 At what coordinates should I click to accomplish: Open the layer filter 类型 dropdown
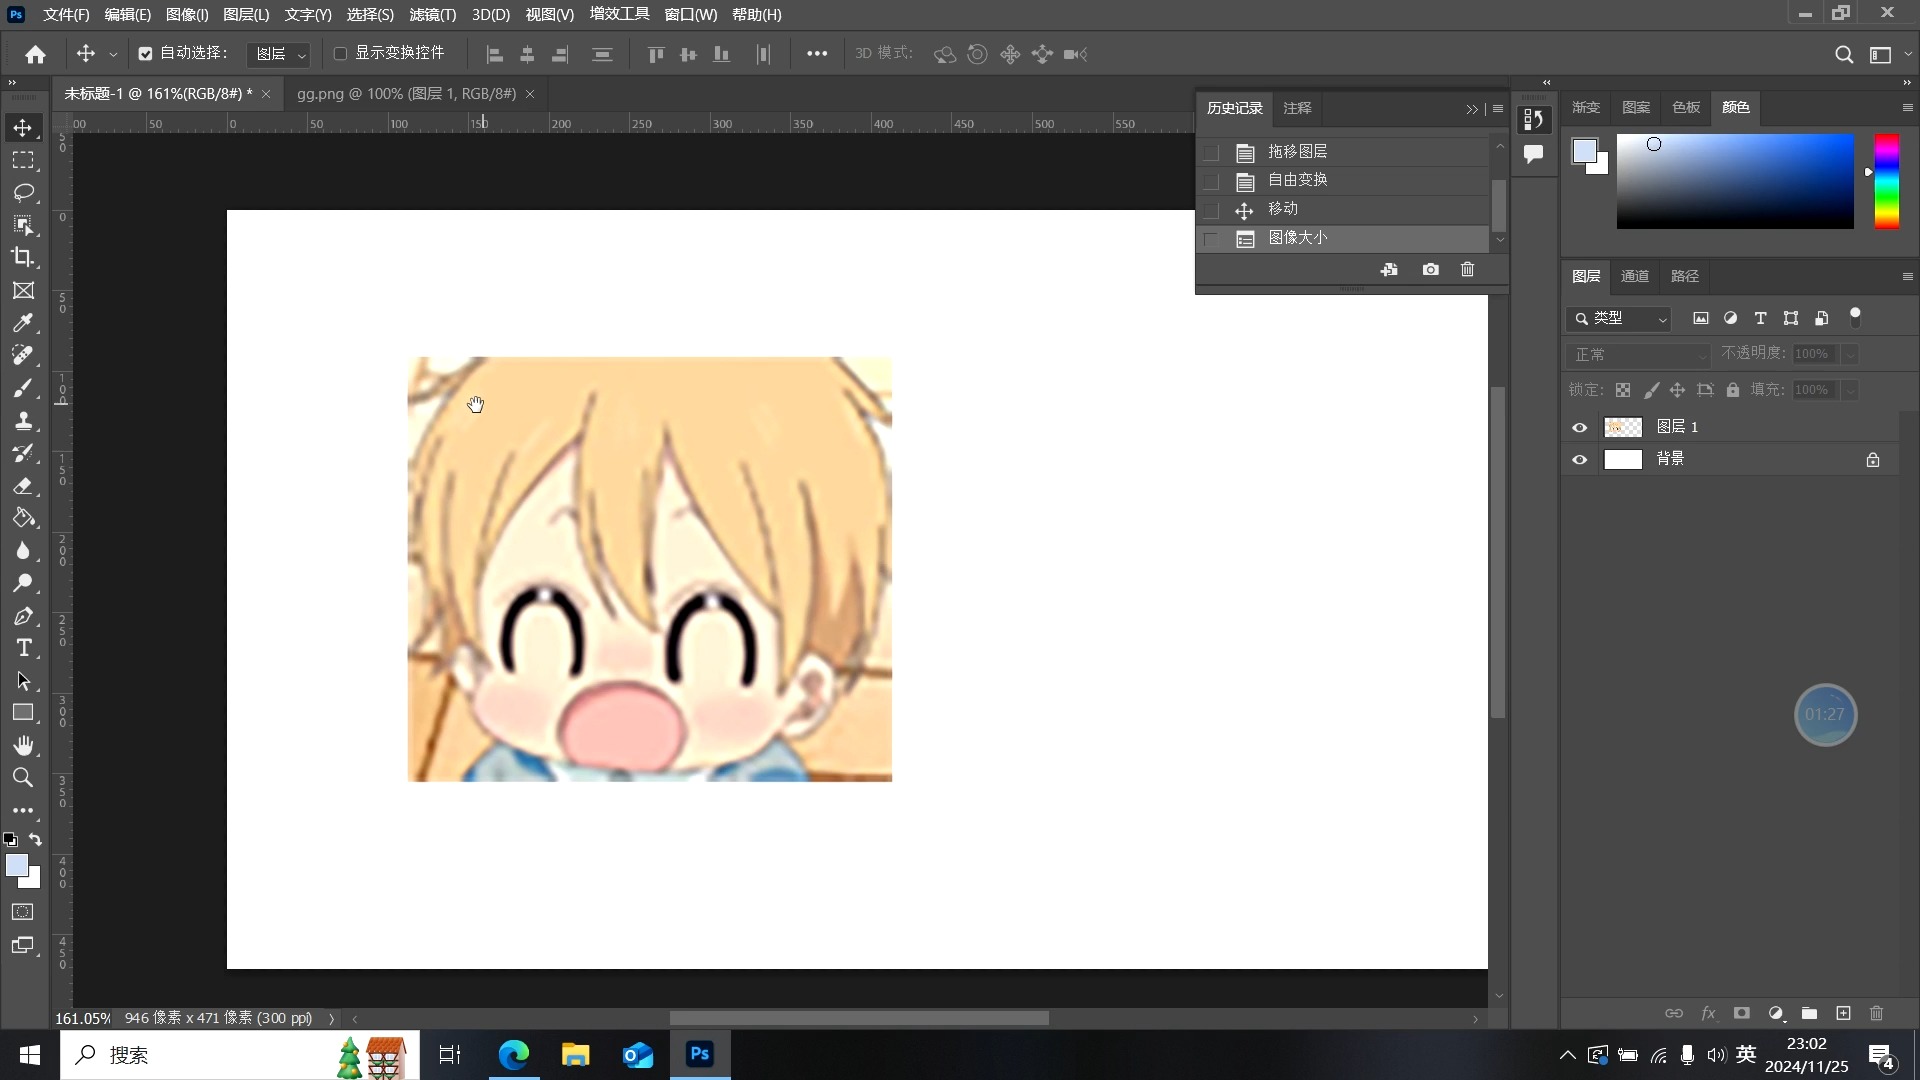coord(1619,319)
